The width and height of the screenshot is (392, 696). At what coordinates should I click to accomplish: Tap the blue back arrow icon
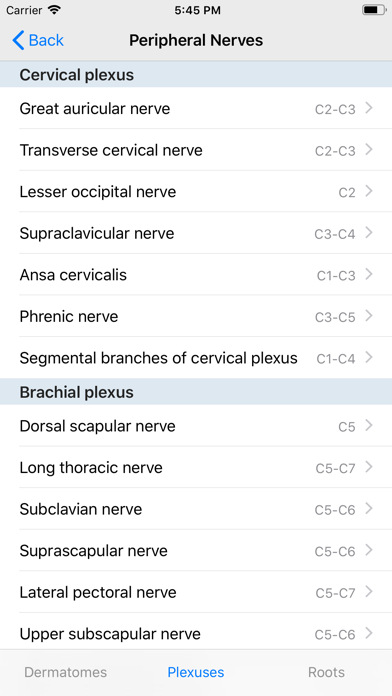(18, 40)
